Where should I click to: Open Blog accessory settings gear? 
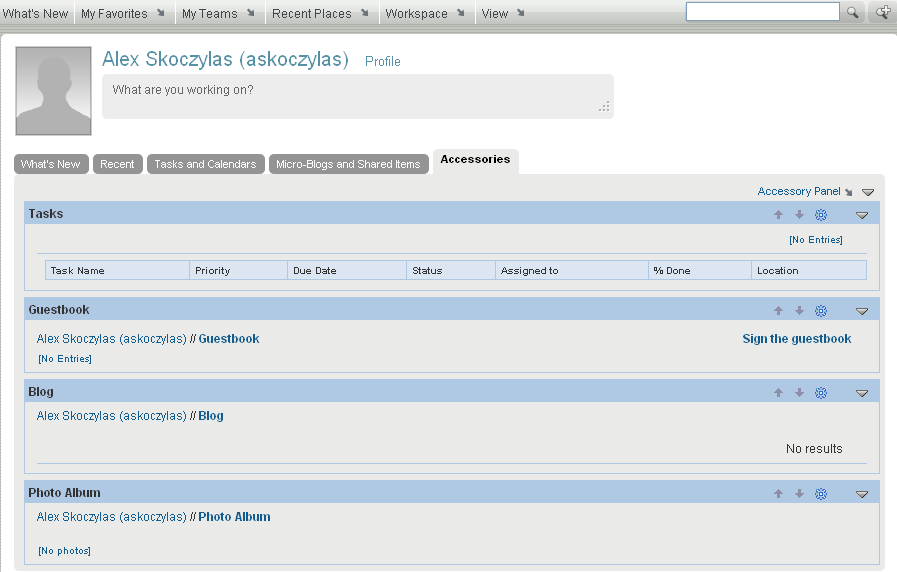(821, 392)
